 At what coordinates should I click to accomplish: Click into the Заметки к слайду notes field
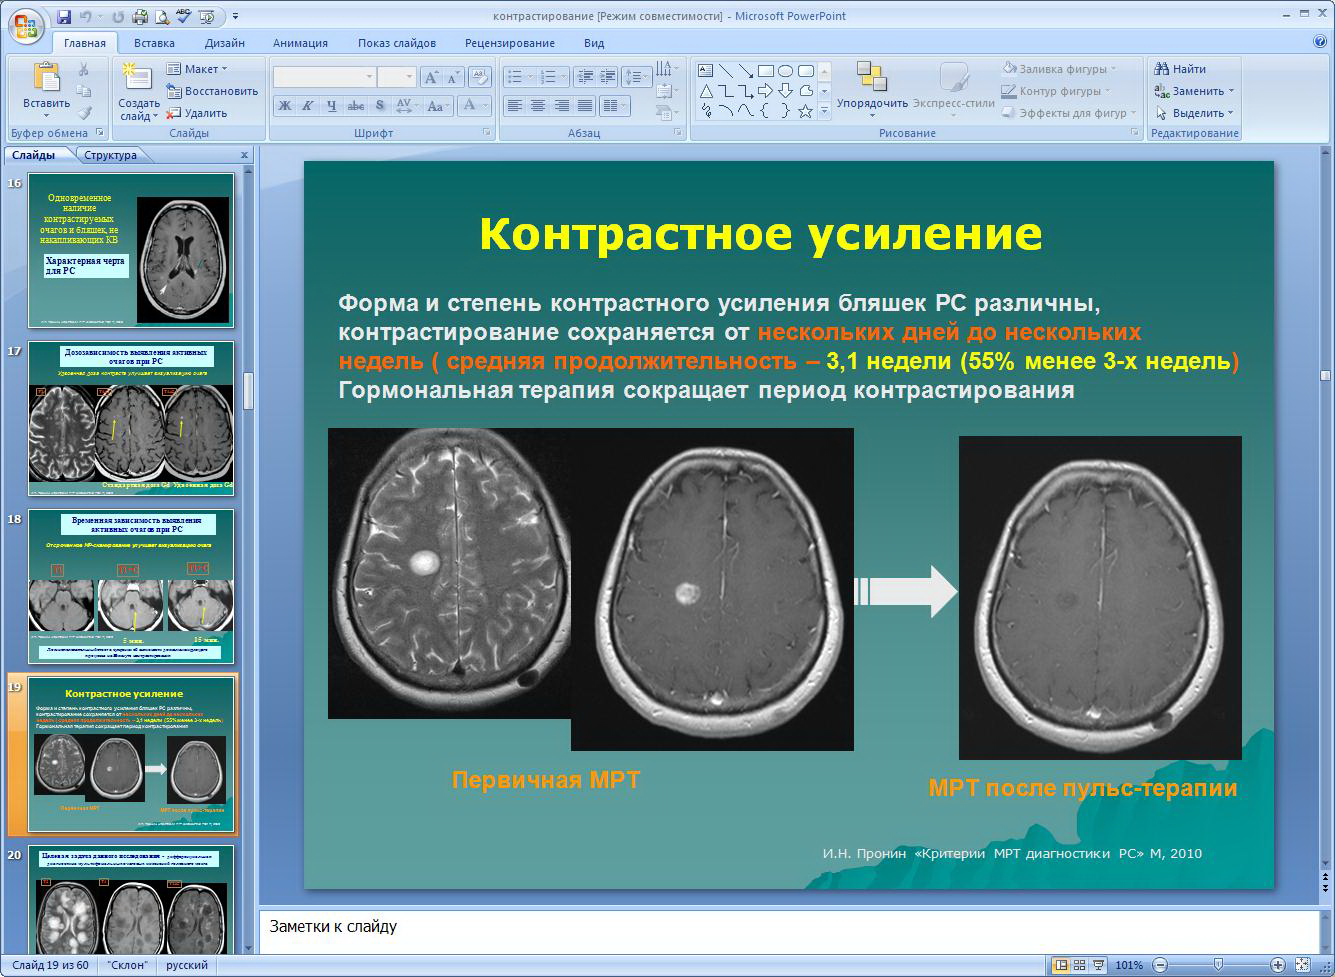788,932
